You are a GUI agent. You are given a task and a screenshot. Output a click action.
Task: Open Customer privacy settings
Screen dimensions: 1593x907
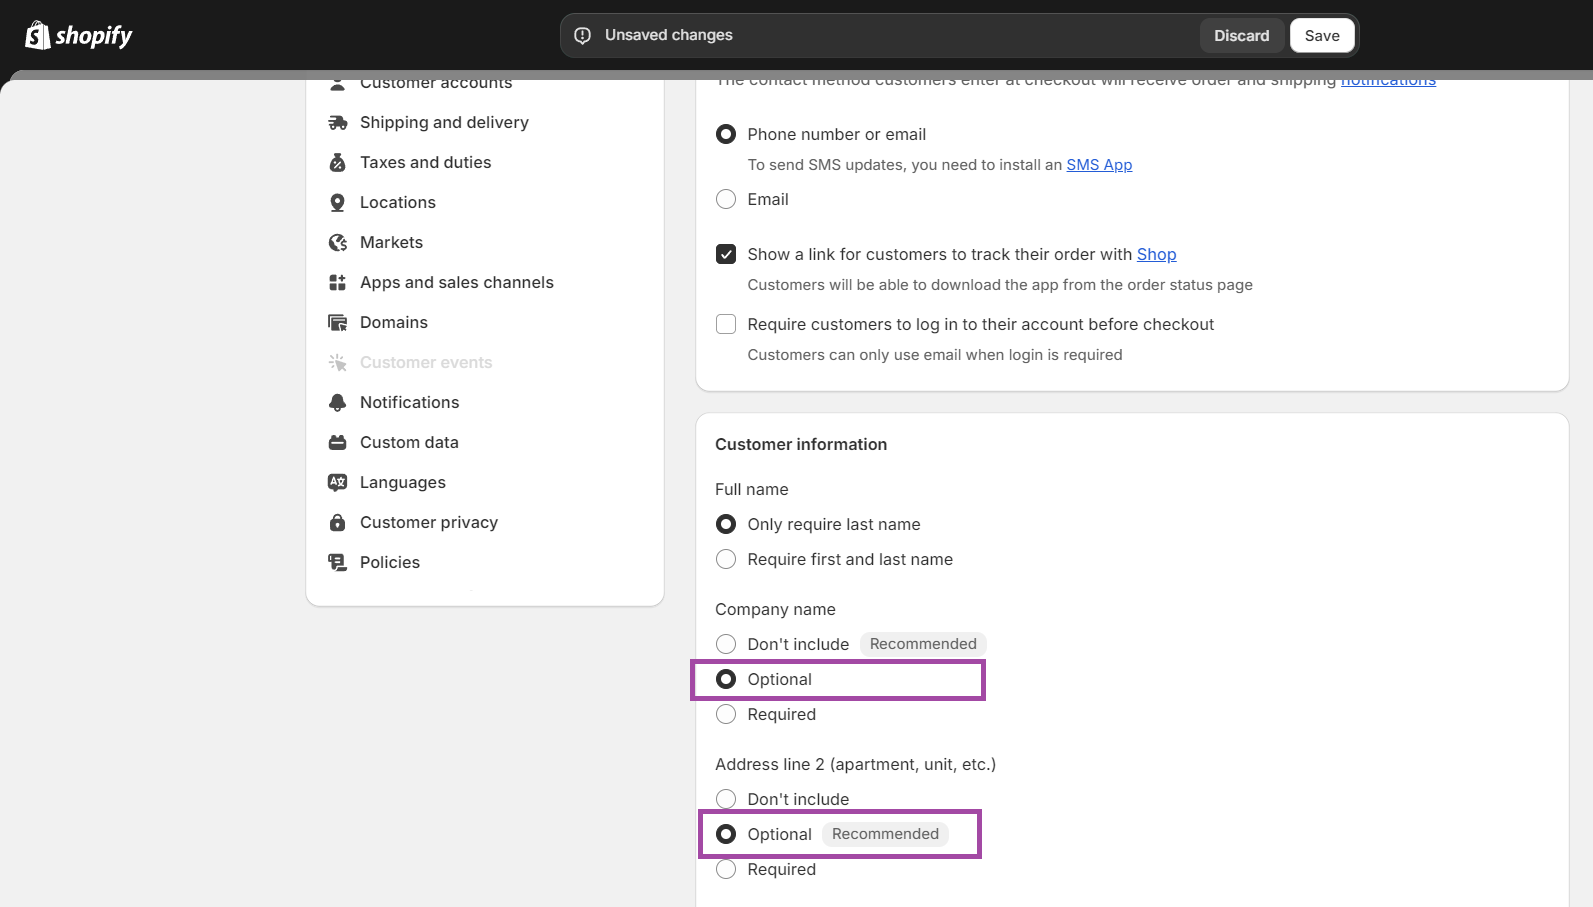tap(429, 523)
